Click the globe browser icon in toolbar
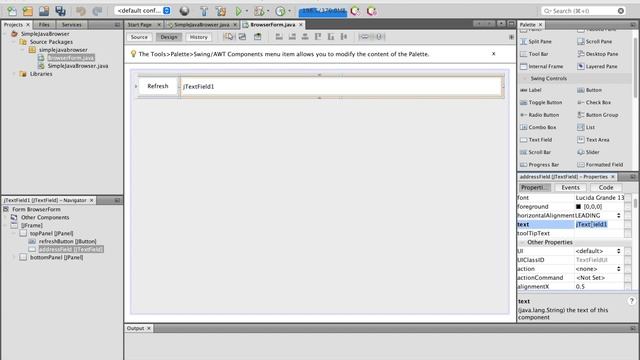The height and width of the screenshot is (360, 640). tap(184, 11)
